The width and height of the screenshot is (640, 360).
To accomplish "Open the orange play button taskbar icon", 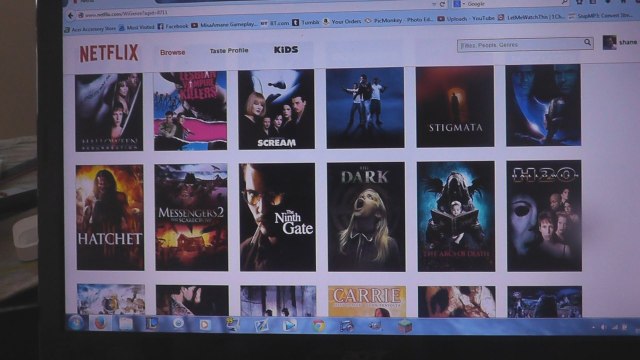I will click(204, 324).
